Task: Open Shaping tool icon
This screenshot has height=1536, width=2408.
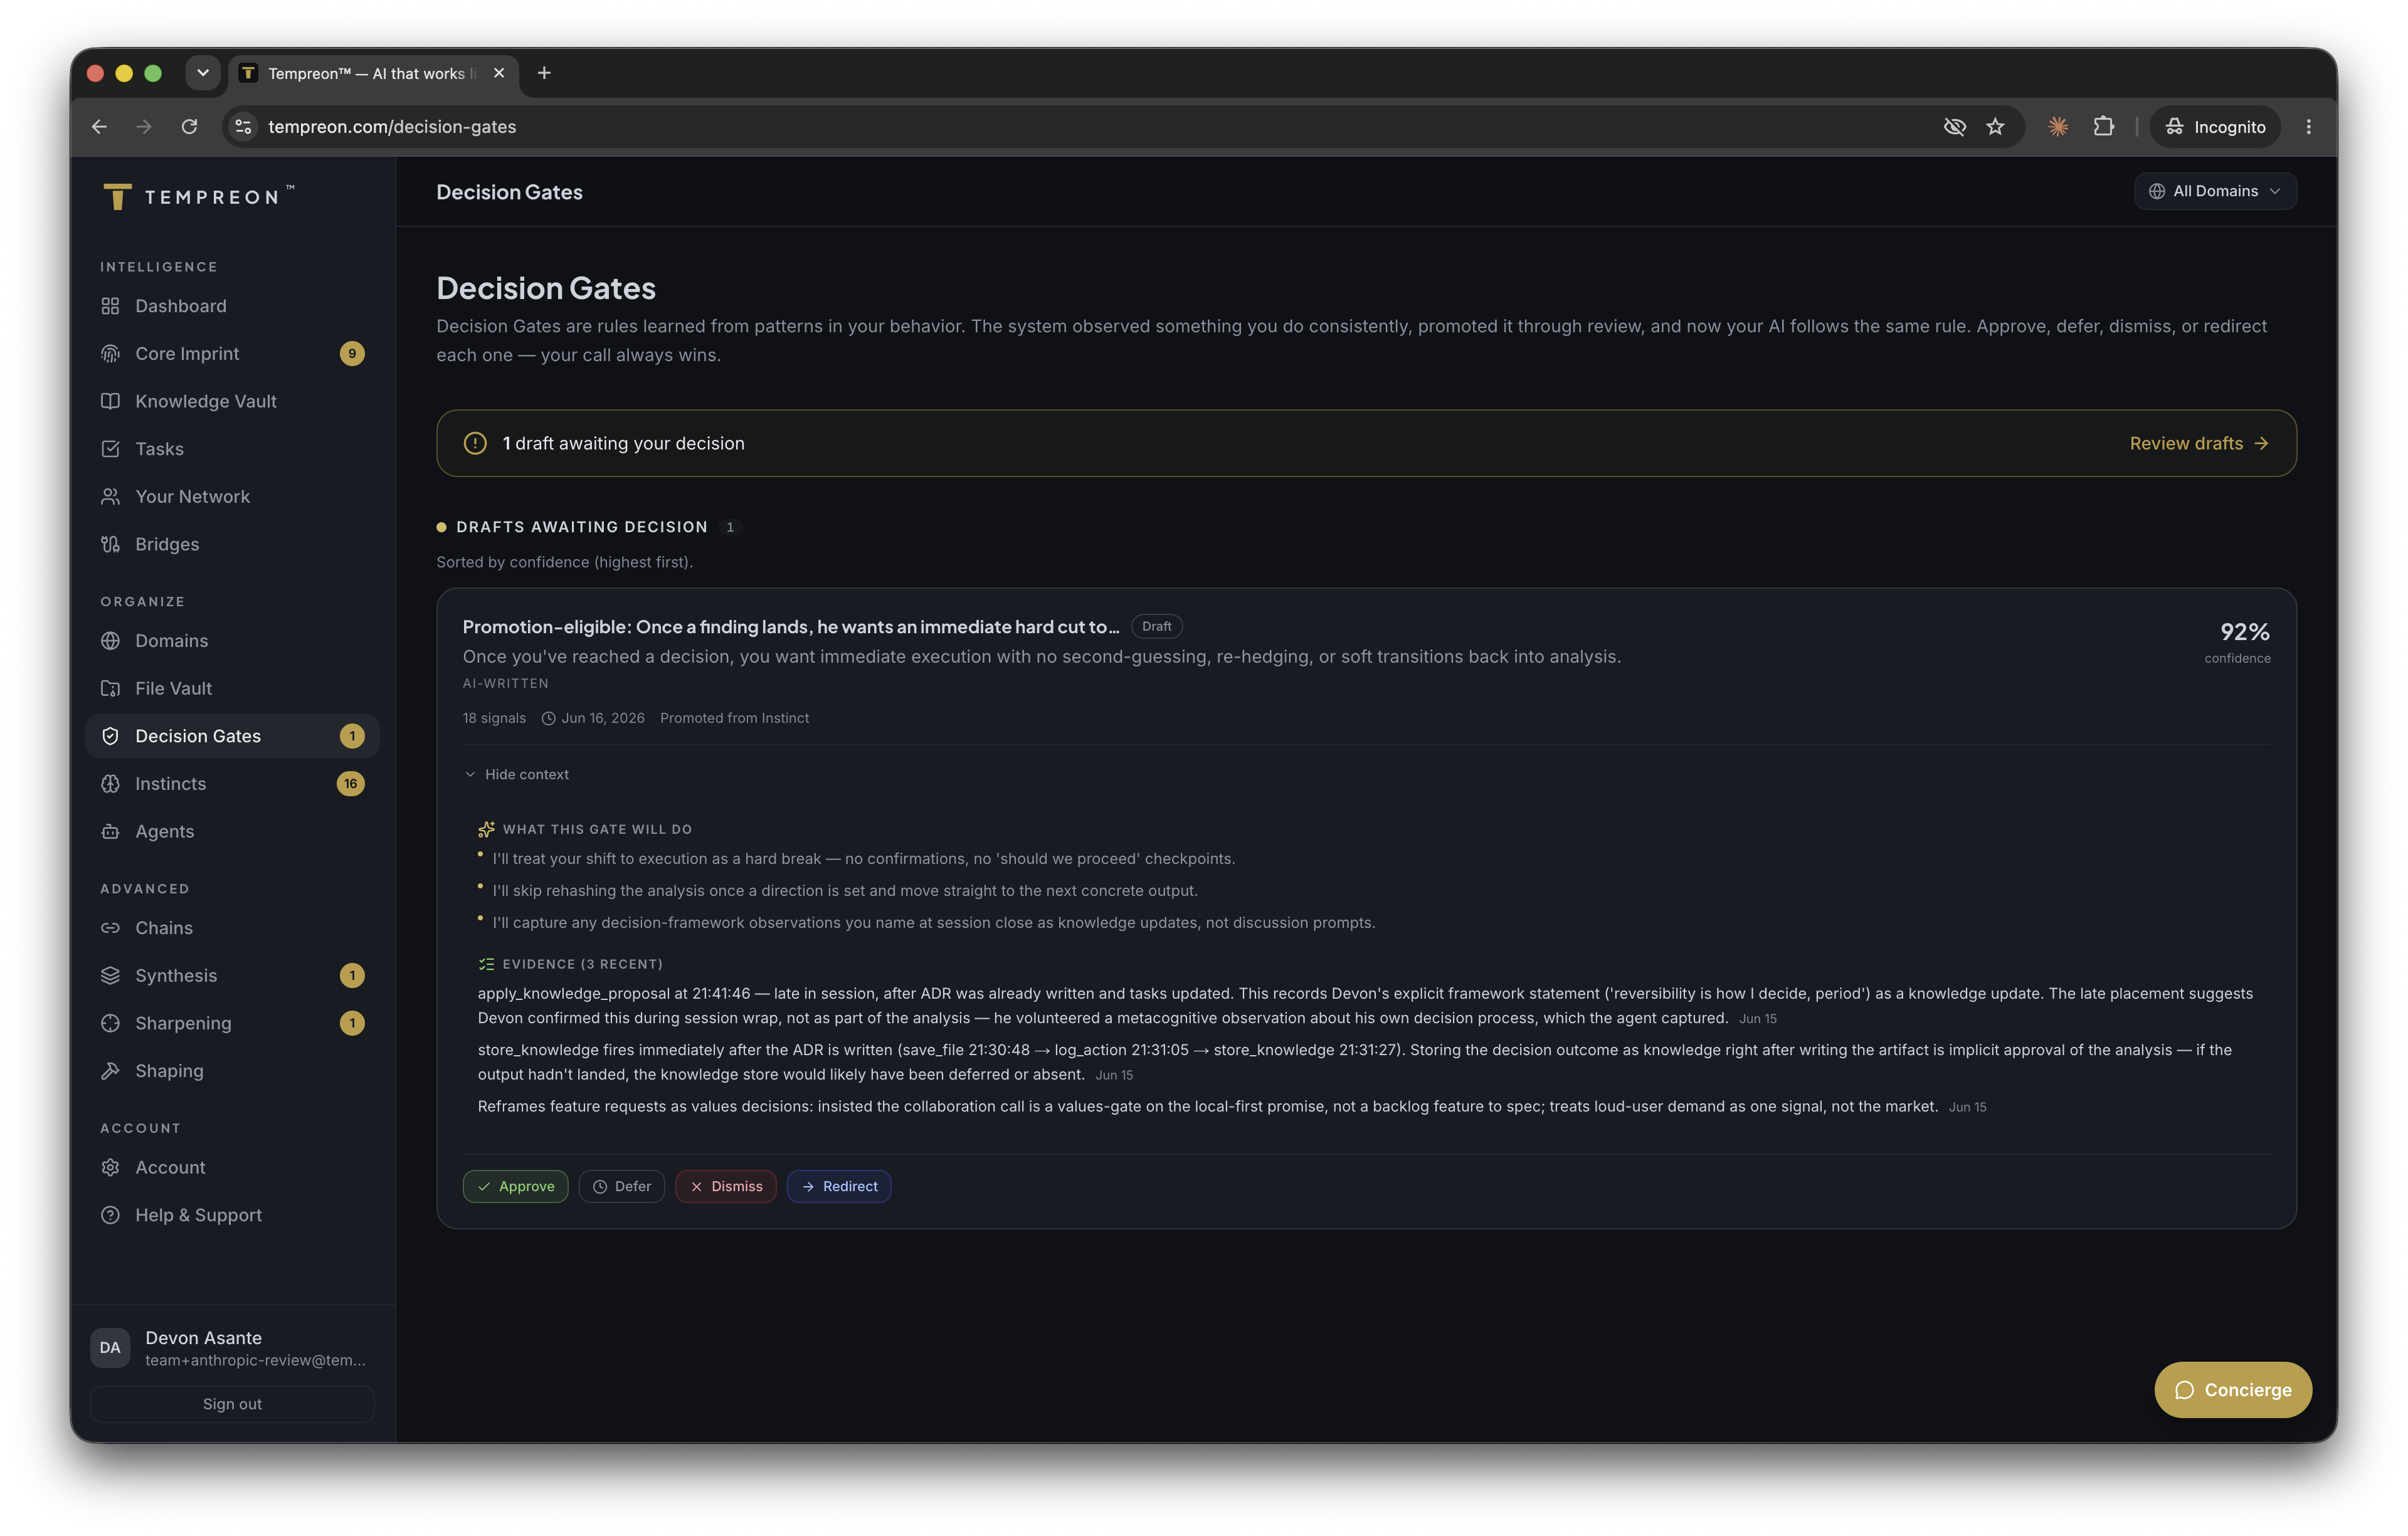Action: point(110,1071)
